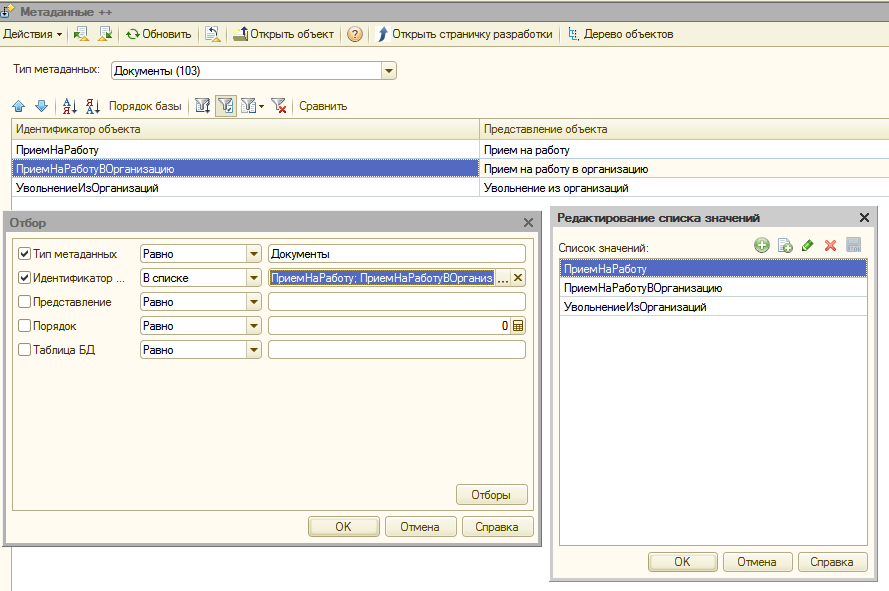The width and height of the screenshot is (889, 591).
Task: Move row down with blue down arrow
Action: (x=41, y=106)
